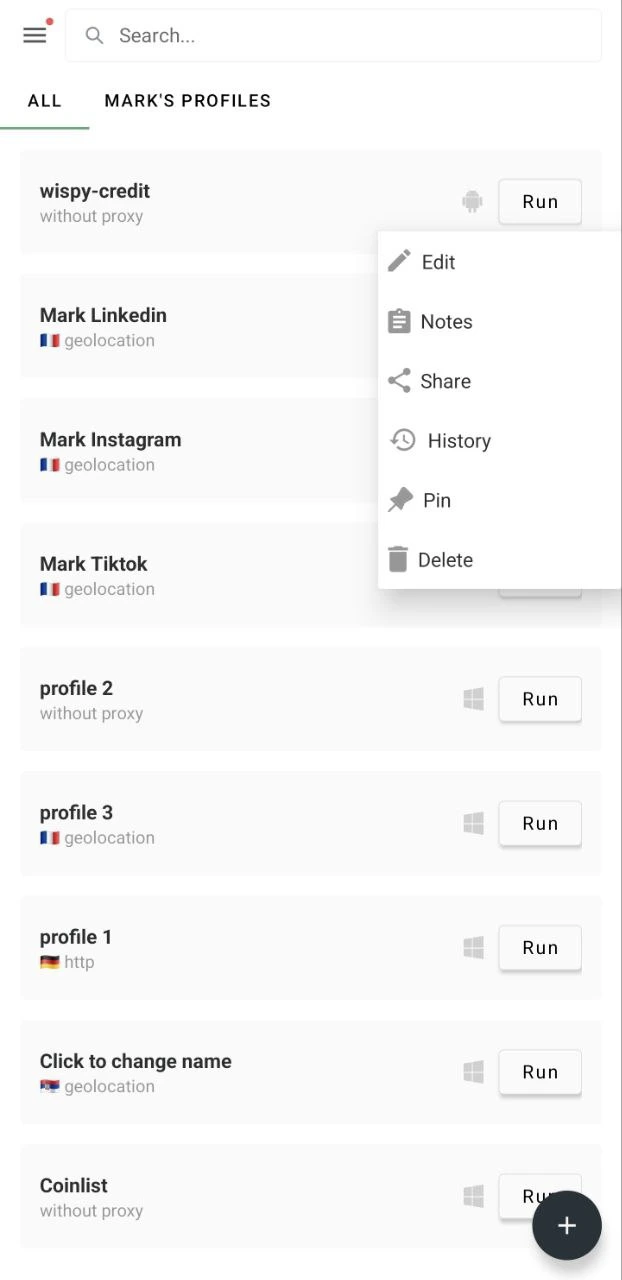622x1280 pixels.
Task: Click the Windows icon beside profile 2
Action: 472,699
